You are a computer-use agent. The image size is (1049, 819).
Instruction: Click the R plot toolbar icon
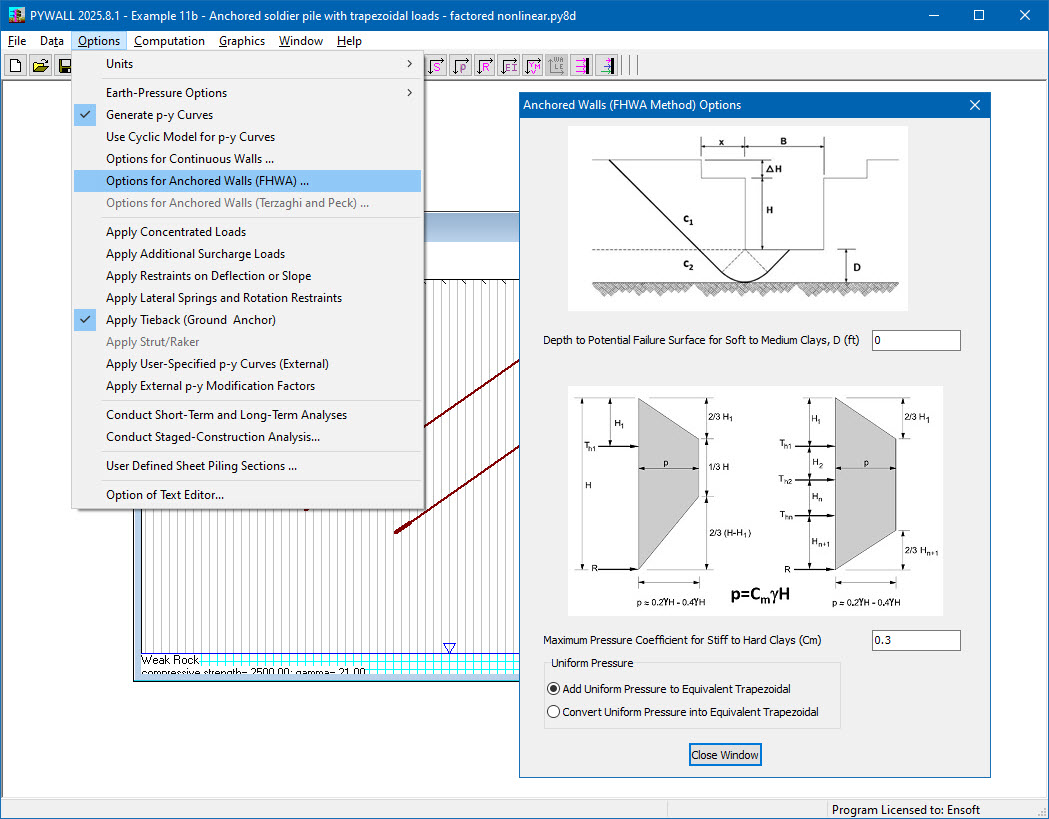point(485,65)
